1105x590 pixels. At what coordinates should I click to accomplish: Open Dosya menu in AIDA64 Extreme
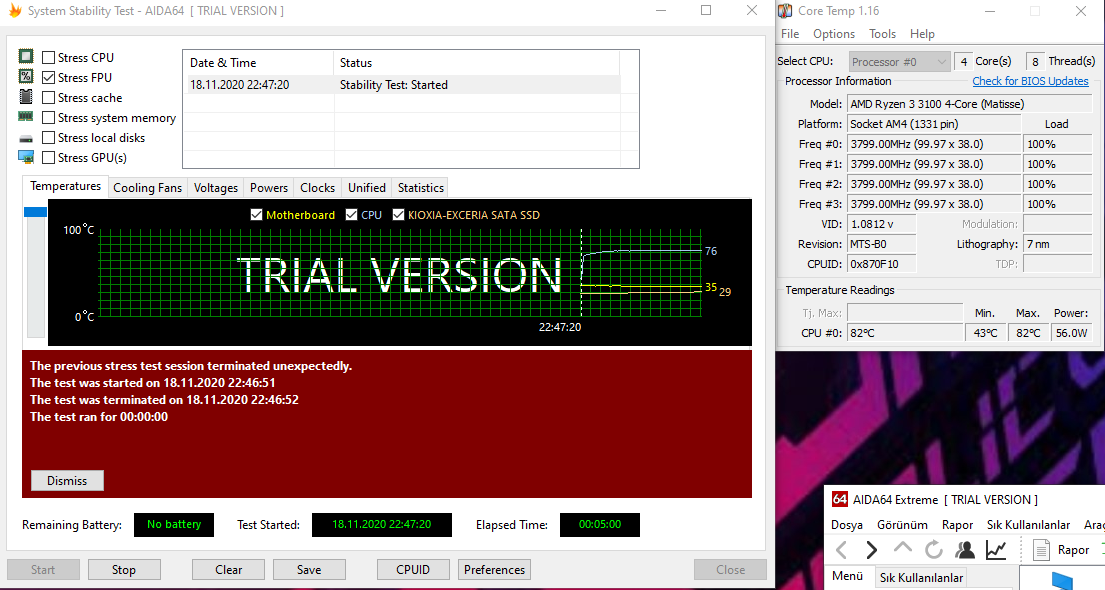point(846,524)
